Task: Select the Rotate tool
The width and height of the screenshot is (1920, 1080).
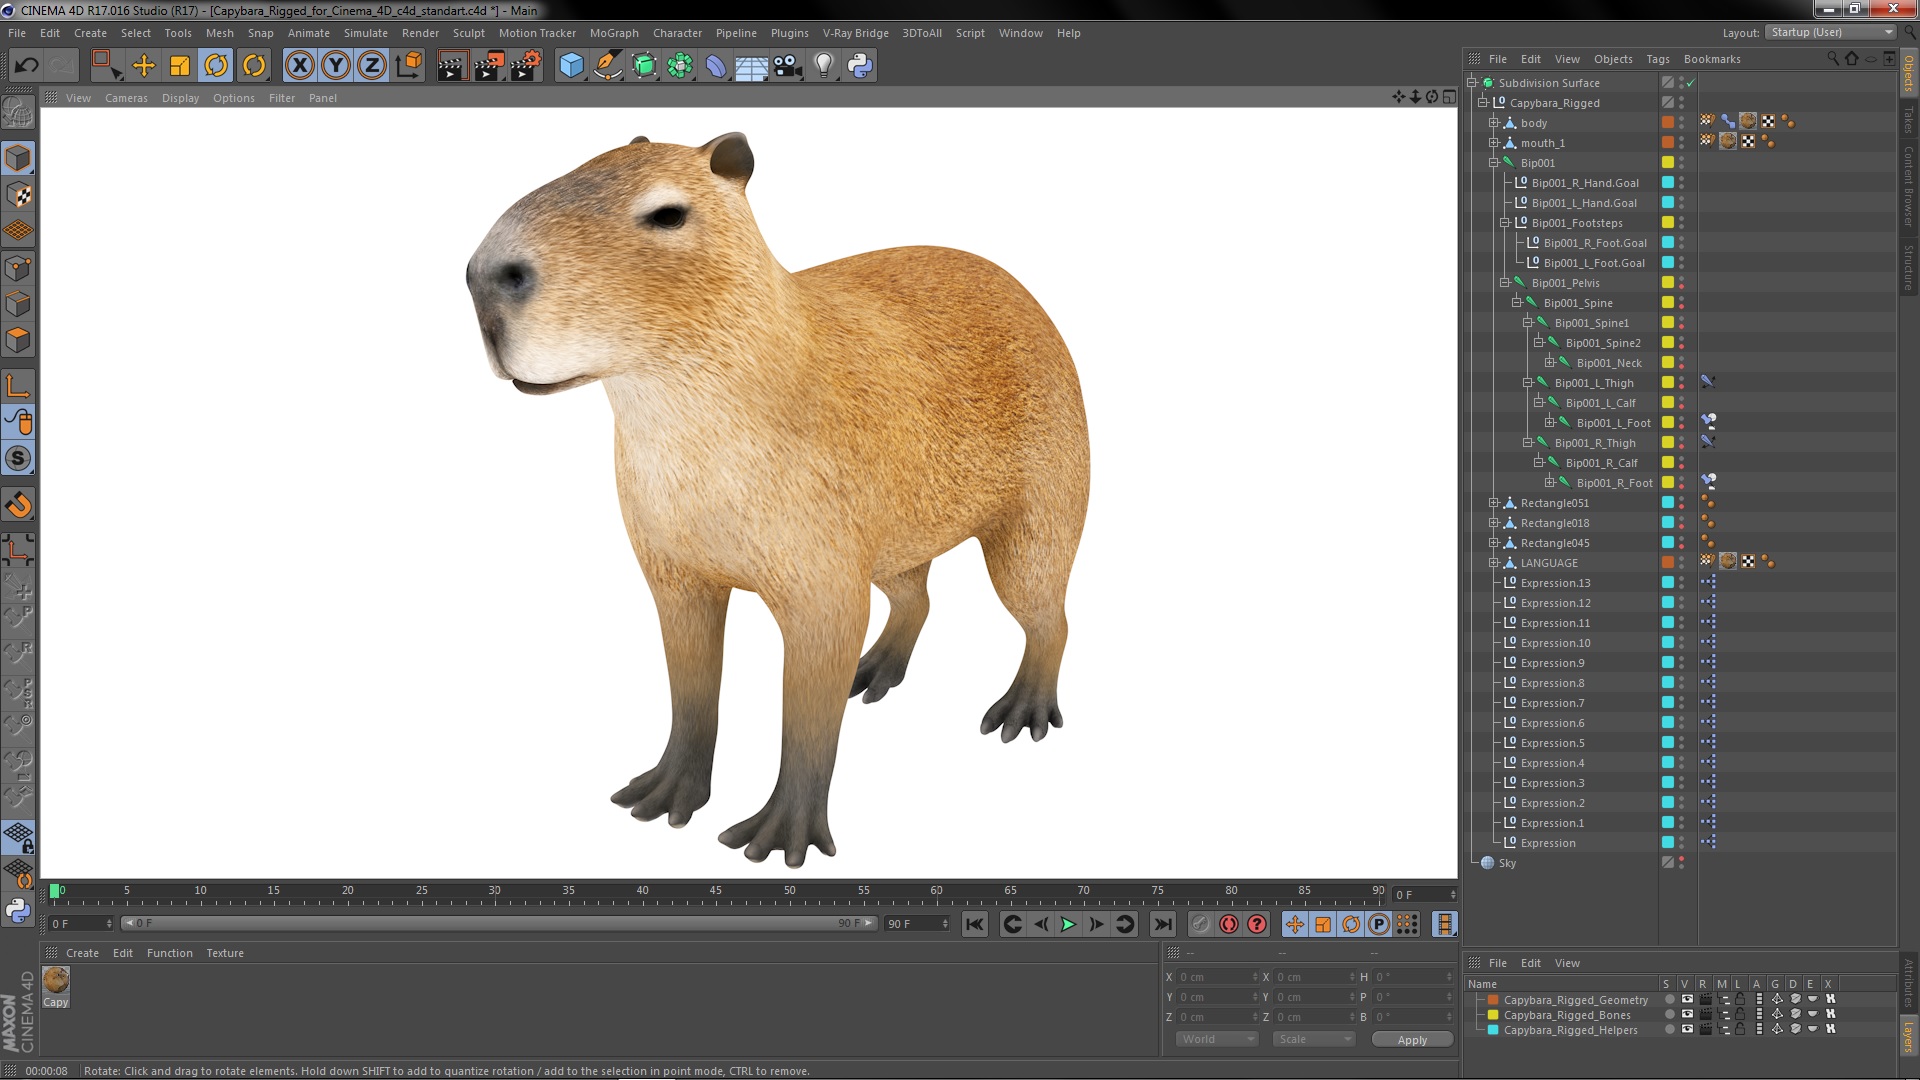Action: (216, 66)
